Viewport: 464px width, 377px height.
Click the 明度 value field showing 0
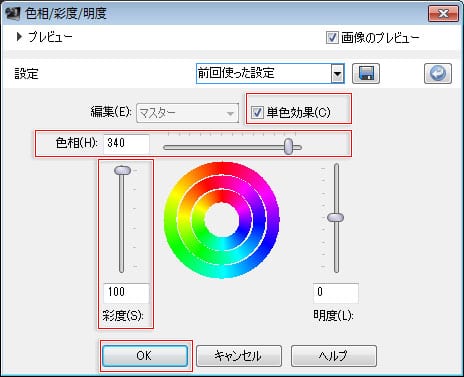click(x=336, y=293)
